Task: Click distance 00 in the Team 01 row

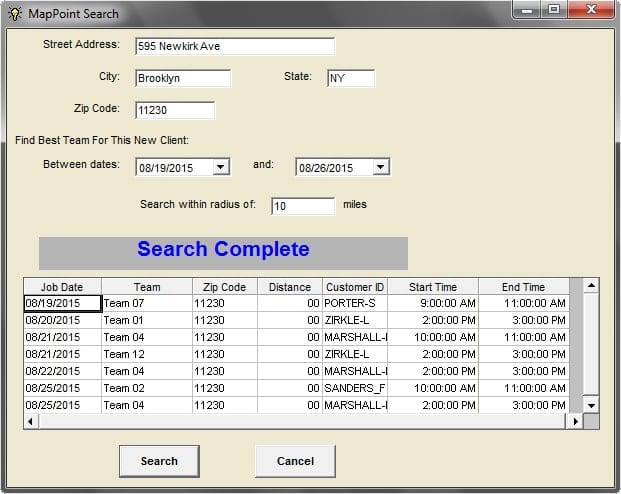Action: [x=290, y=320]
